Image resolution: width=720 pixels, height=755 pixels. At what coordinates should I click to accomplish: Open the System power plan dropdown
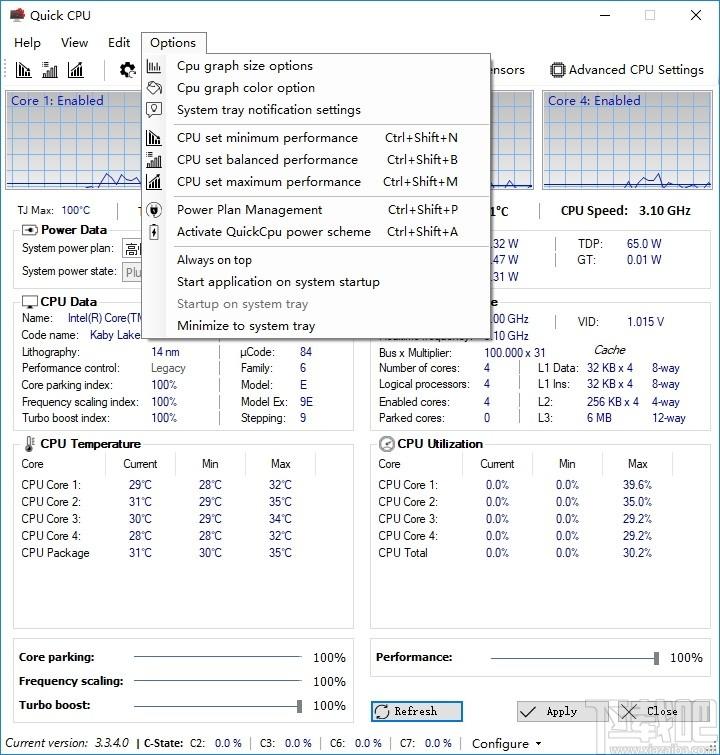[x=132, y=248]
